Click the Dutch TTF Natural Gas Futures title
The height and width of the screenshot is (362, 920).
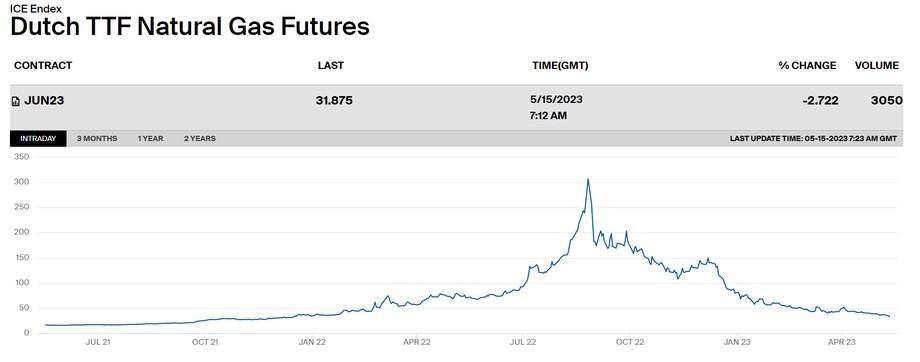(x=190, y=27)
